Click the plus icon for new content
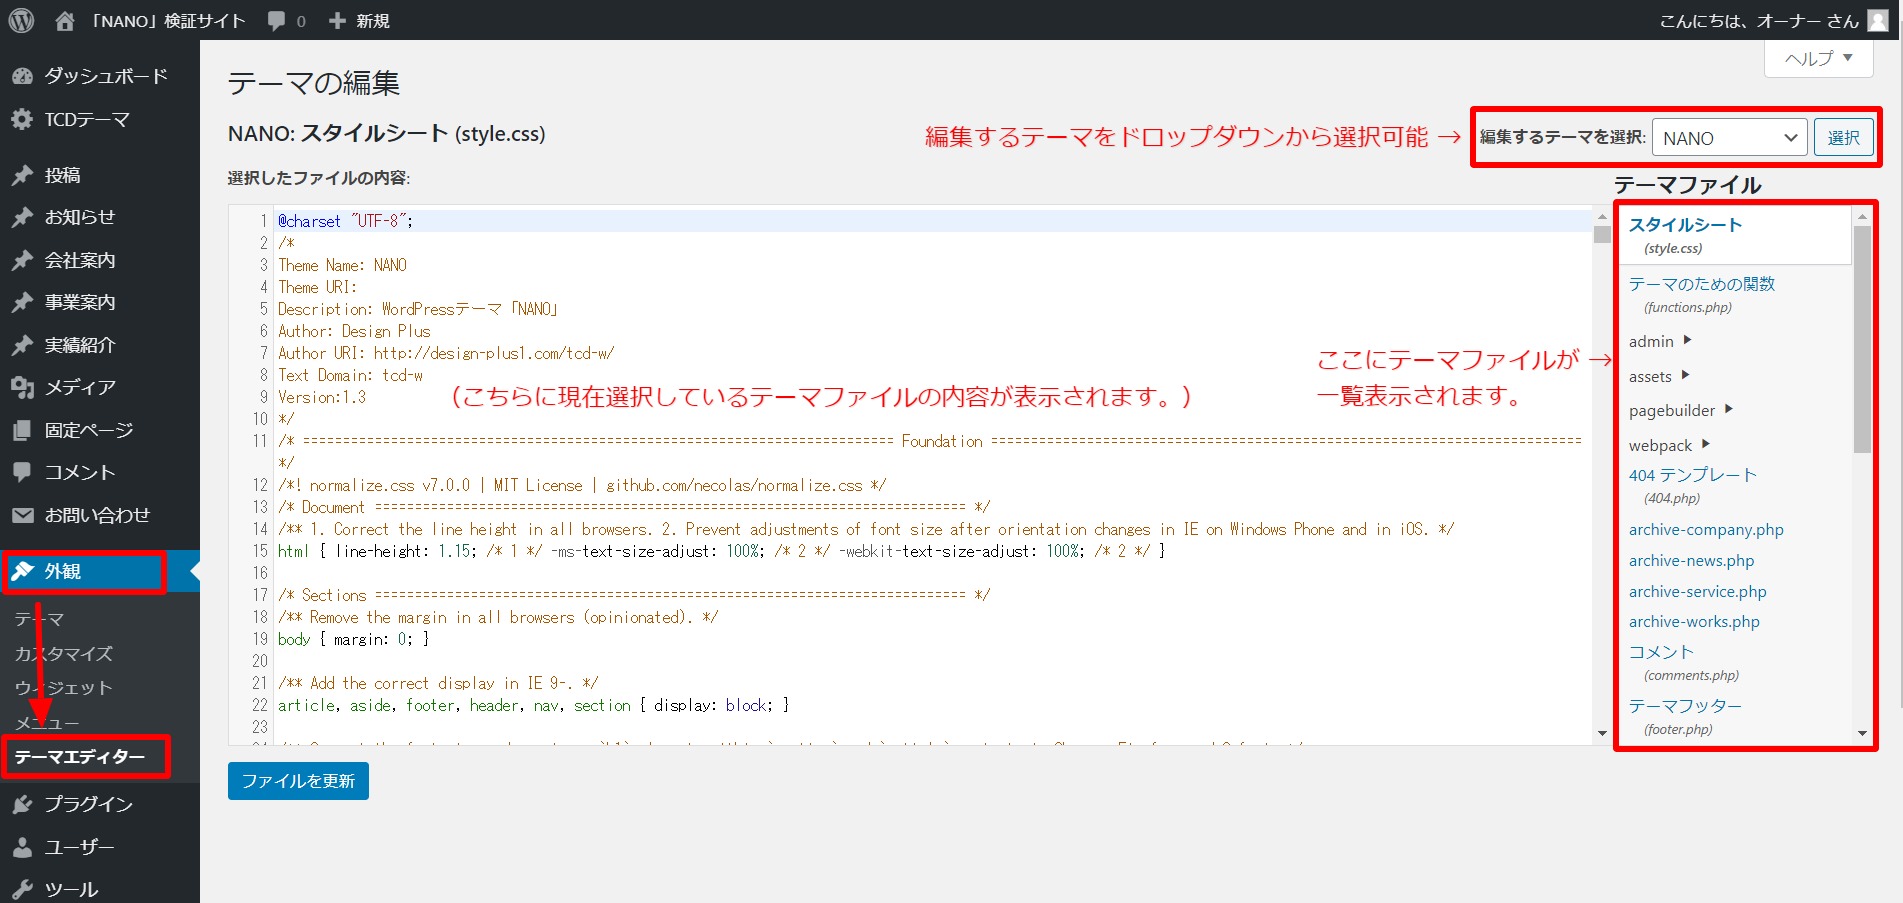This screenshot has width=1903, height=903. pyautogui.click(x=337, y=20)
